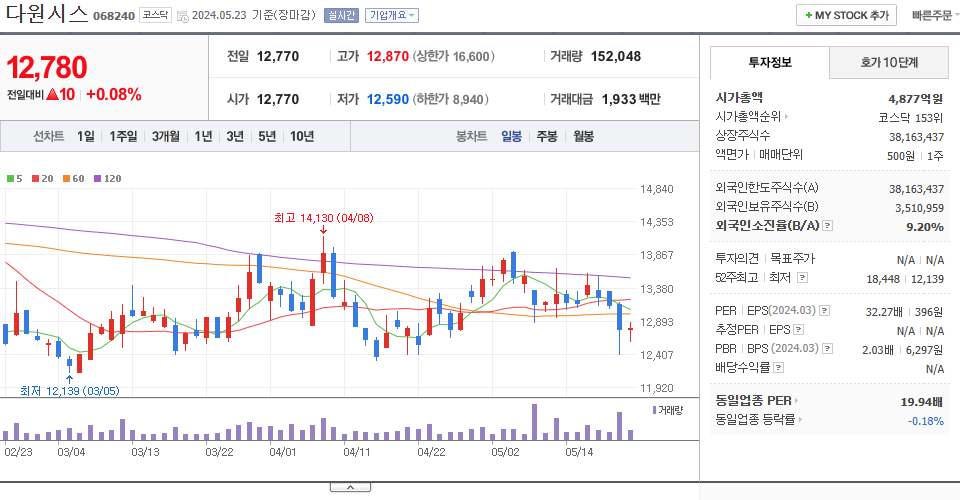Select 주봉 weekly candle chart
This screenshot has height=500, width=960.
pyautogui.click(x=547, y=136)
